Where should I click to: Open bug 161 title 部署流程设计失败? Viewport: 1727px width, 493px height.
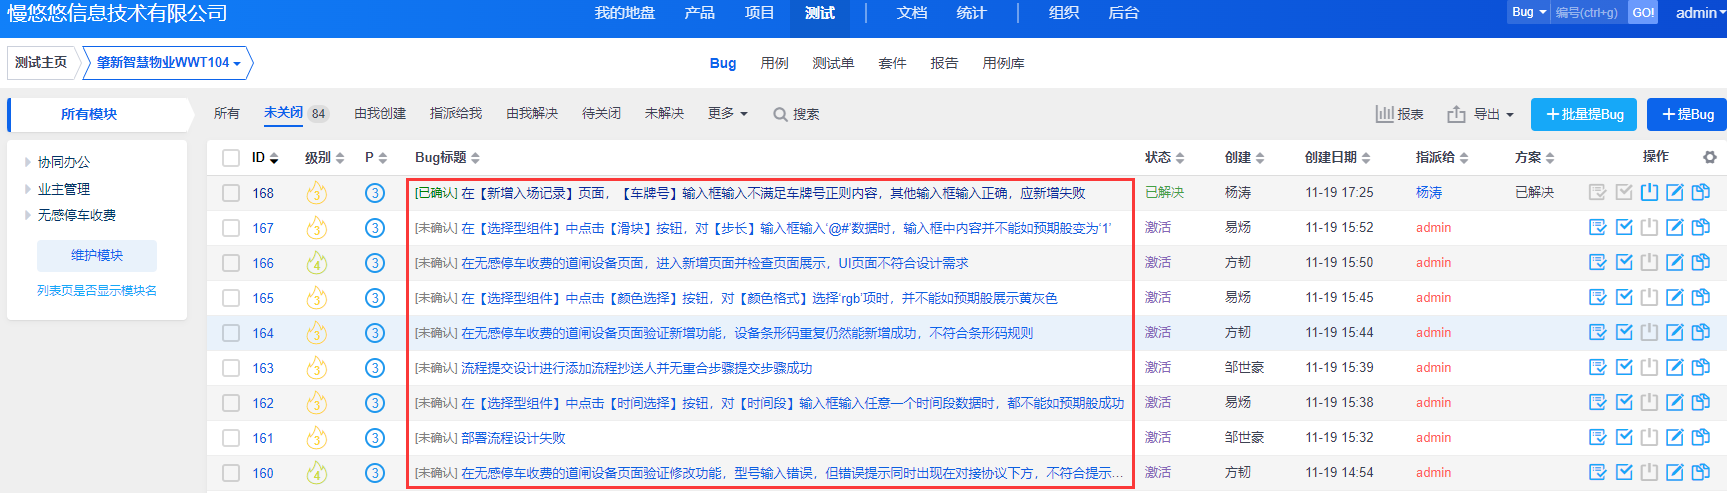[x=513, y=438]
